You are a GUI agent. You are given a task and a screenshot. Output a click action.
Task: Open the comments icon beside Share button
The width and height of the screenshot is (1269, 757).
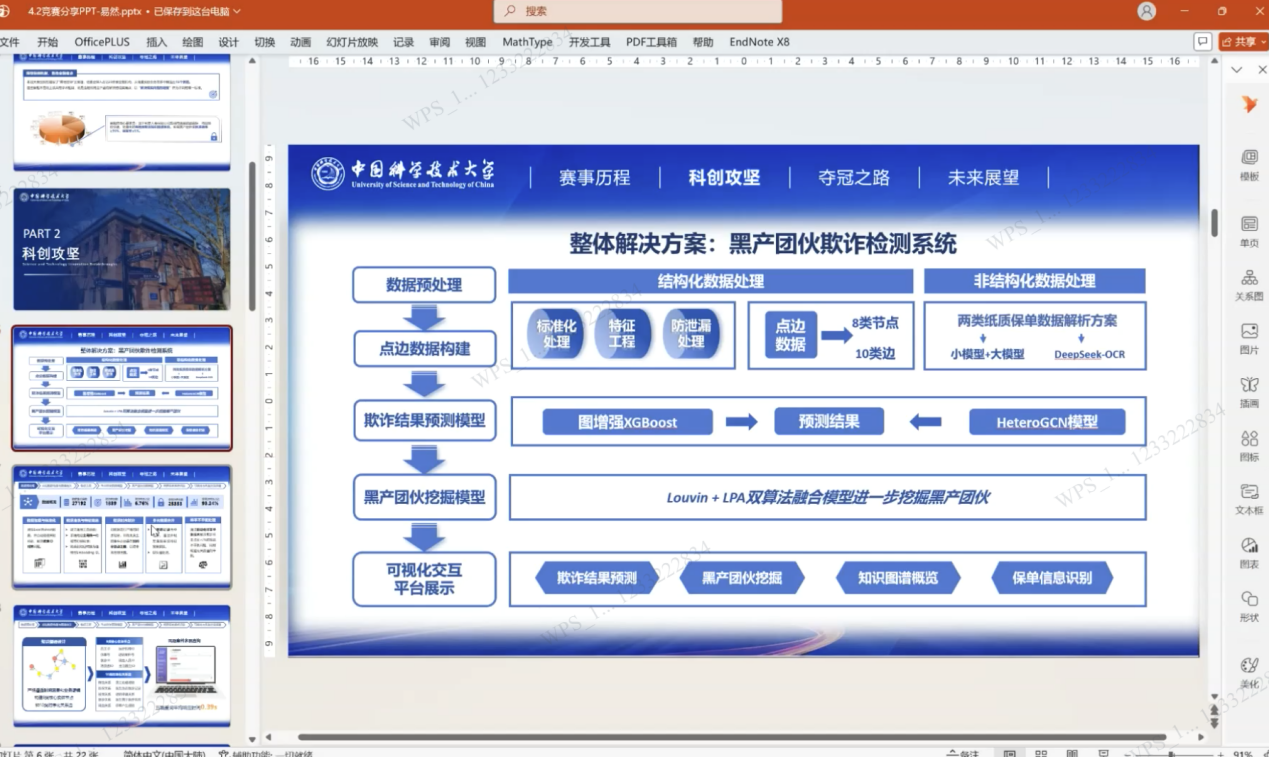1203,42
